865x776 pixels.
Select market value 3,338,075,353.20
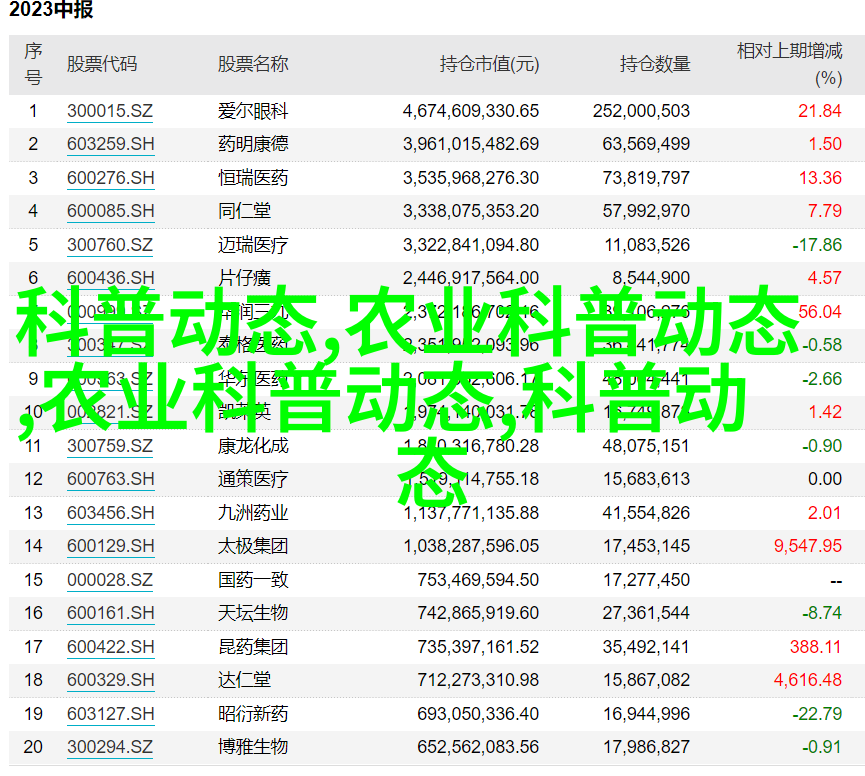pos(471,211)
